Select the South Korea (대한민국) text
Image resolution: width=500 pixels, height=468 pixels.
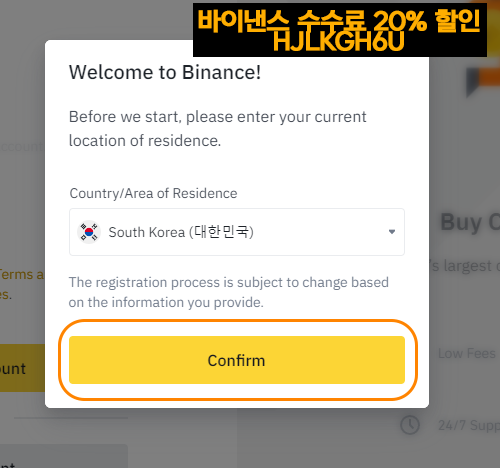pos(181,232)
